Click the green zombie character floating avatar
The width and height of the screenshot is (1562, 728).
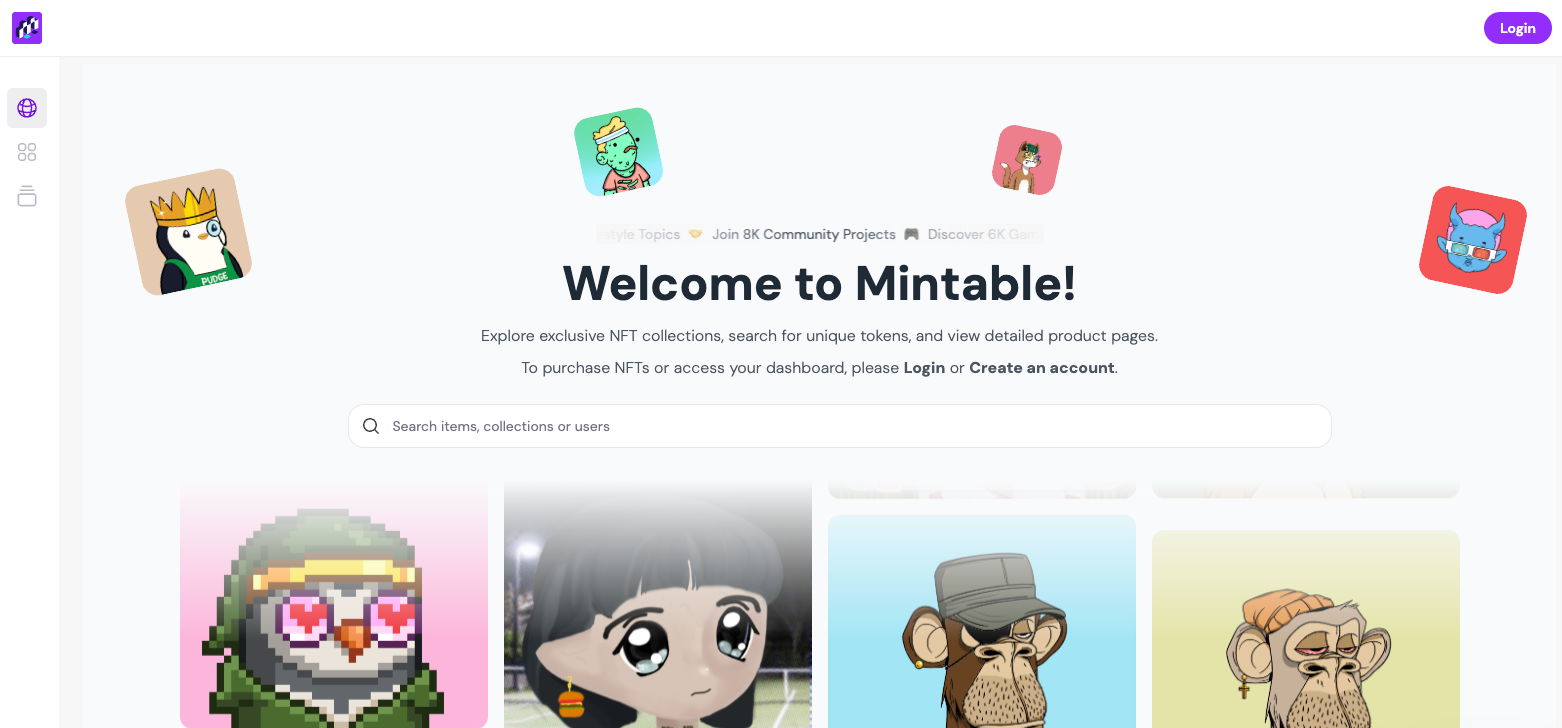click(618, 152)
